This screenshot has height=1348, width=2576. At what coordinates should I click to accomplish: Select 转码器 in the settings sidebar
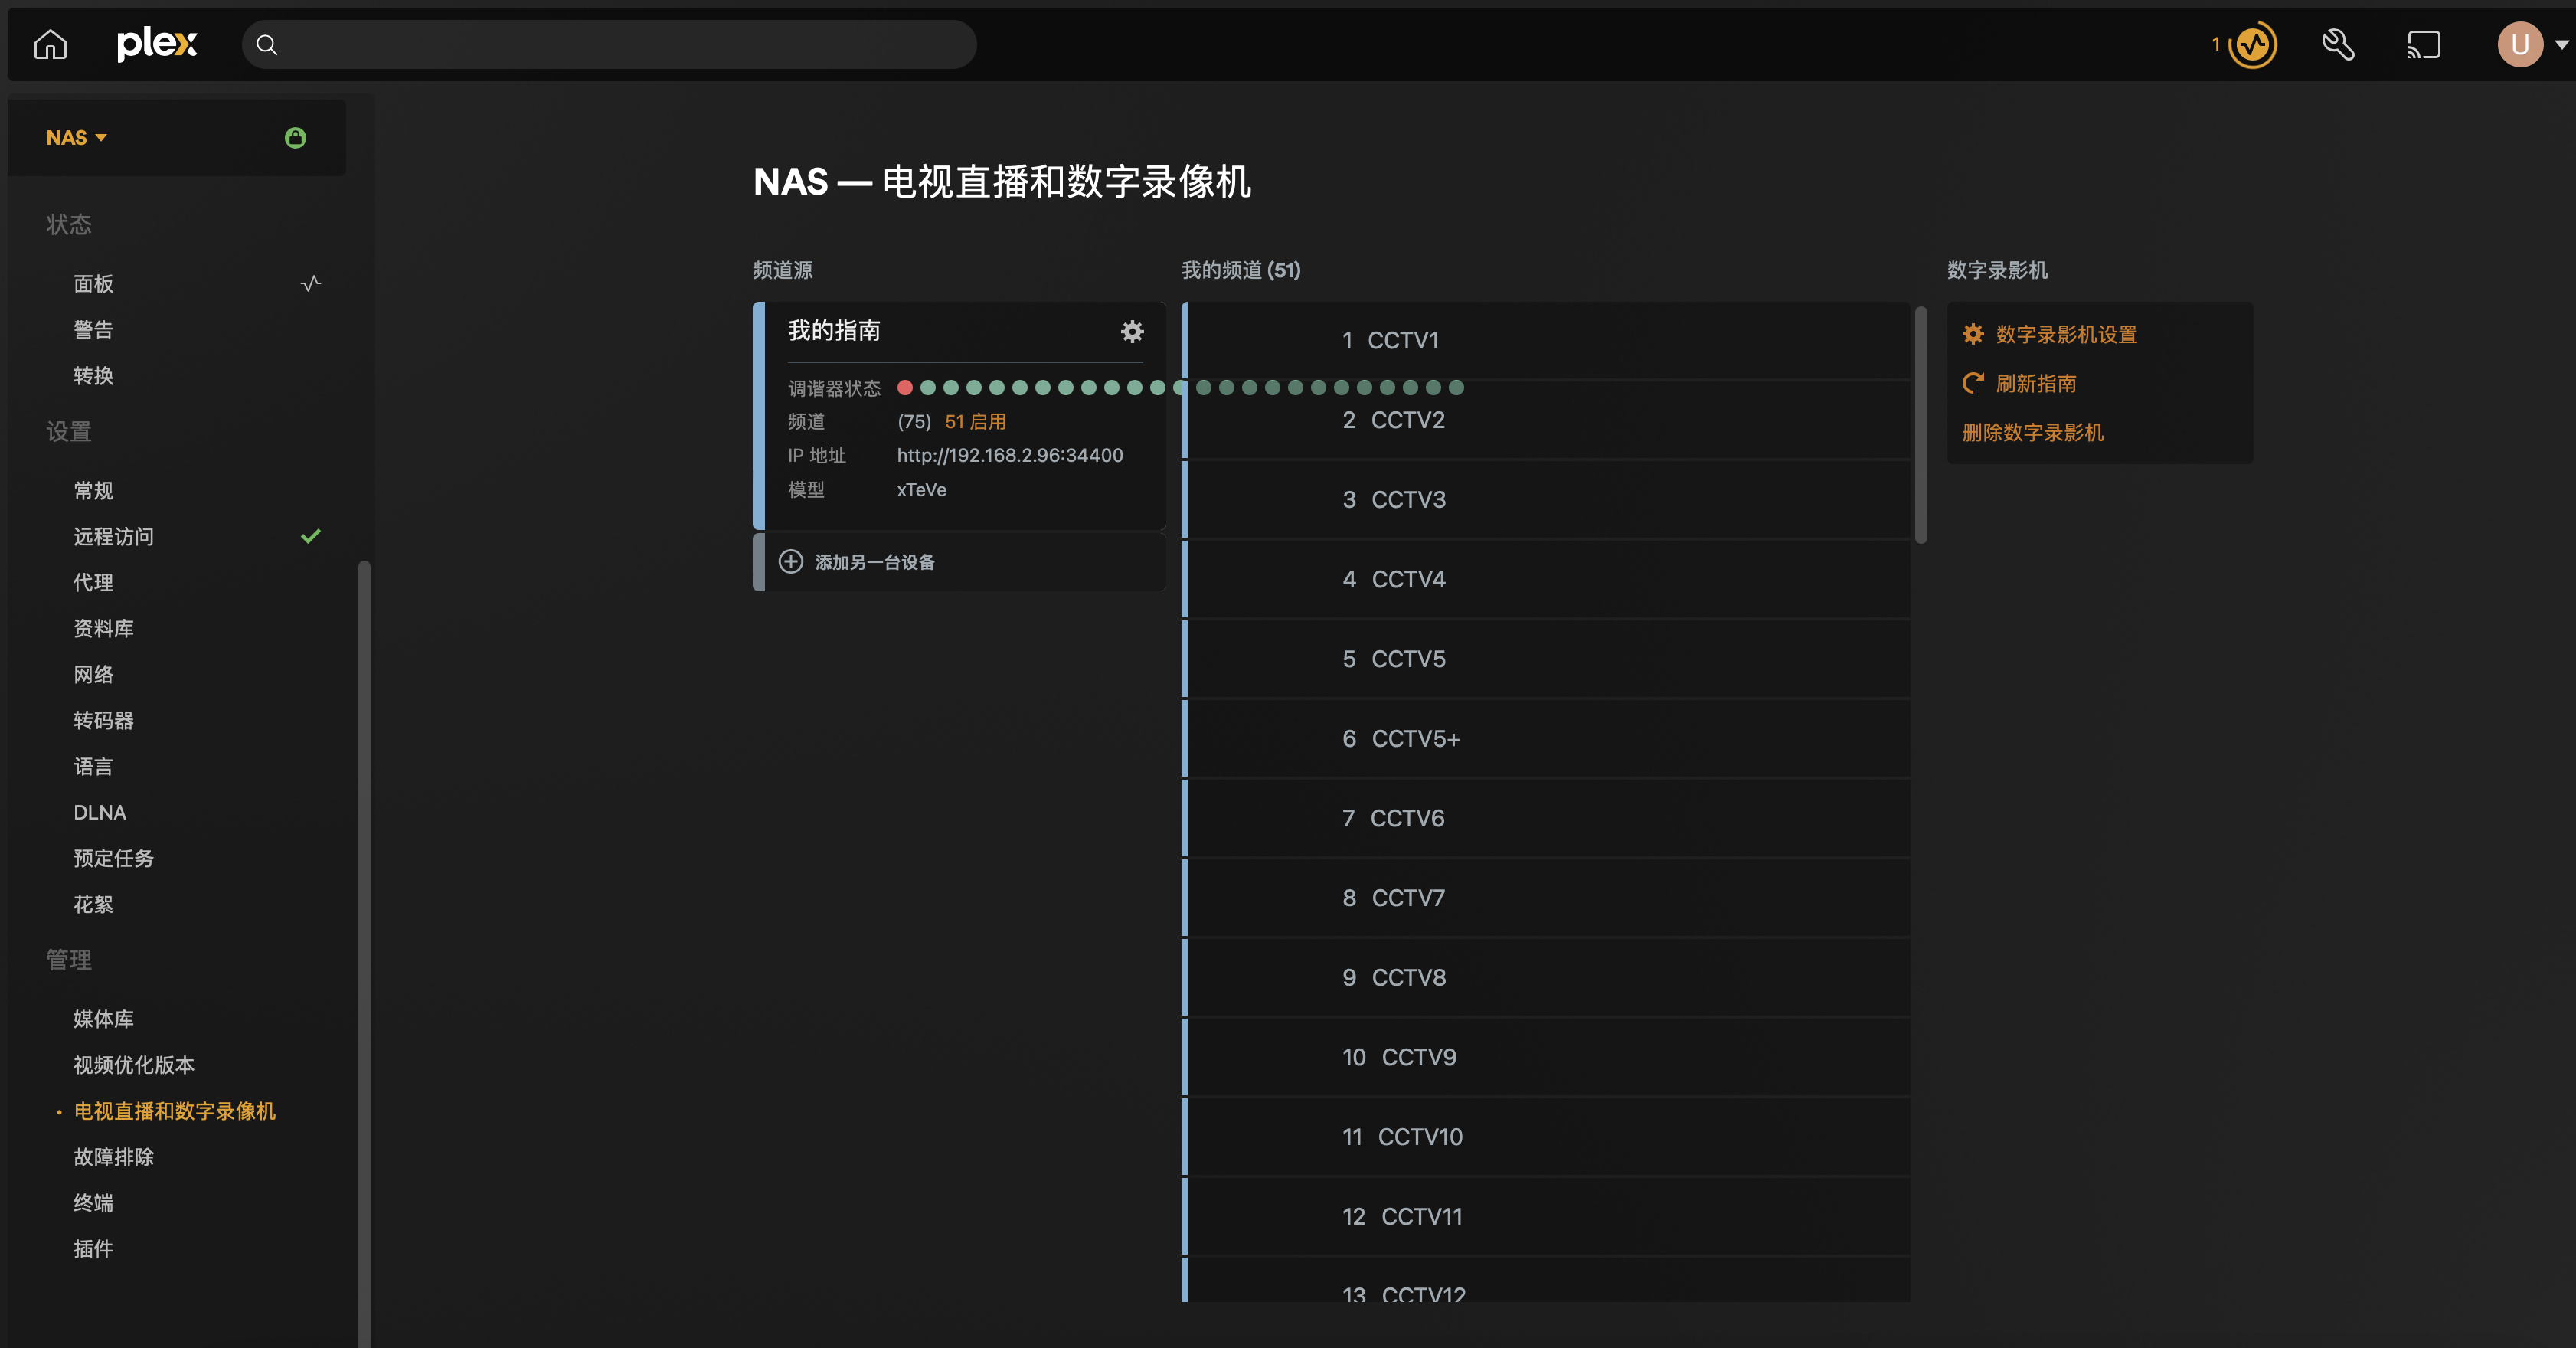(x=103, y=721)
